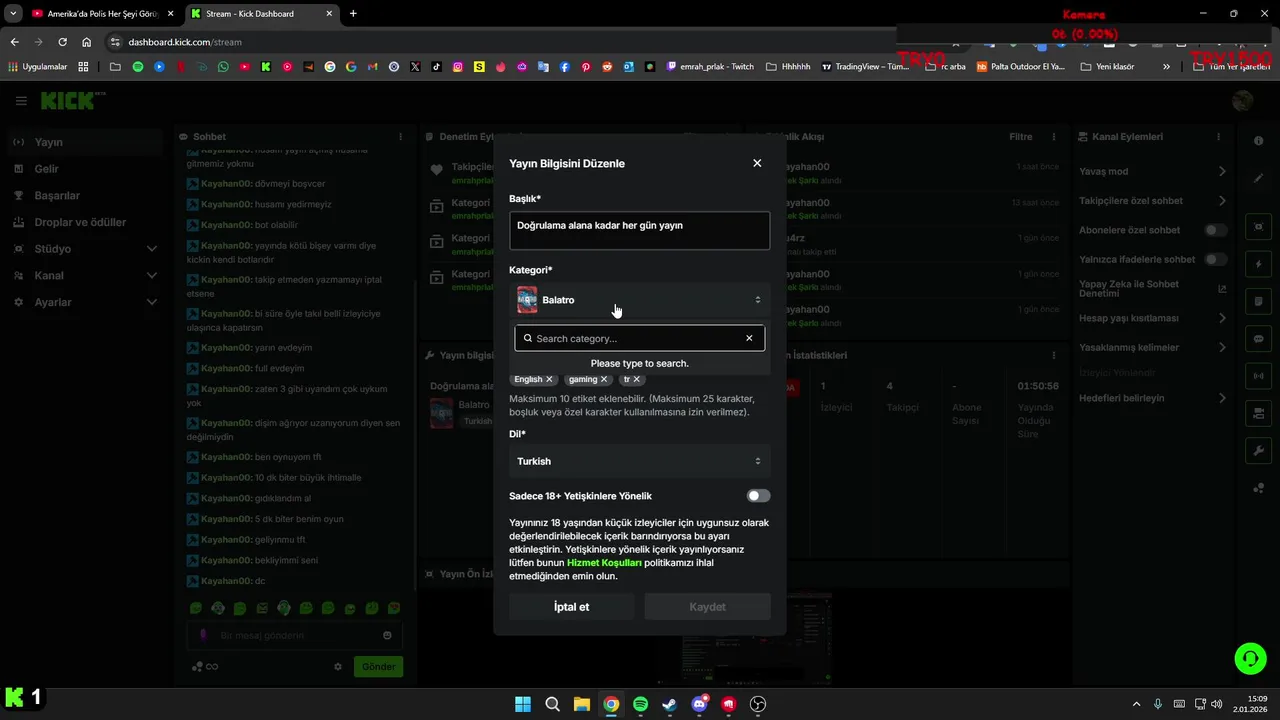
Task: Remove the gaming tag
Action: (x=604, y=379)
